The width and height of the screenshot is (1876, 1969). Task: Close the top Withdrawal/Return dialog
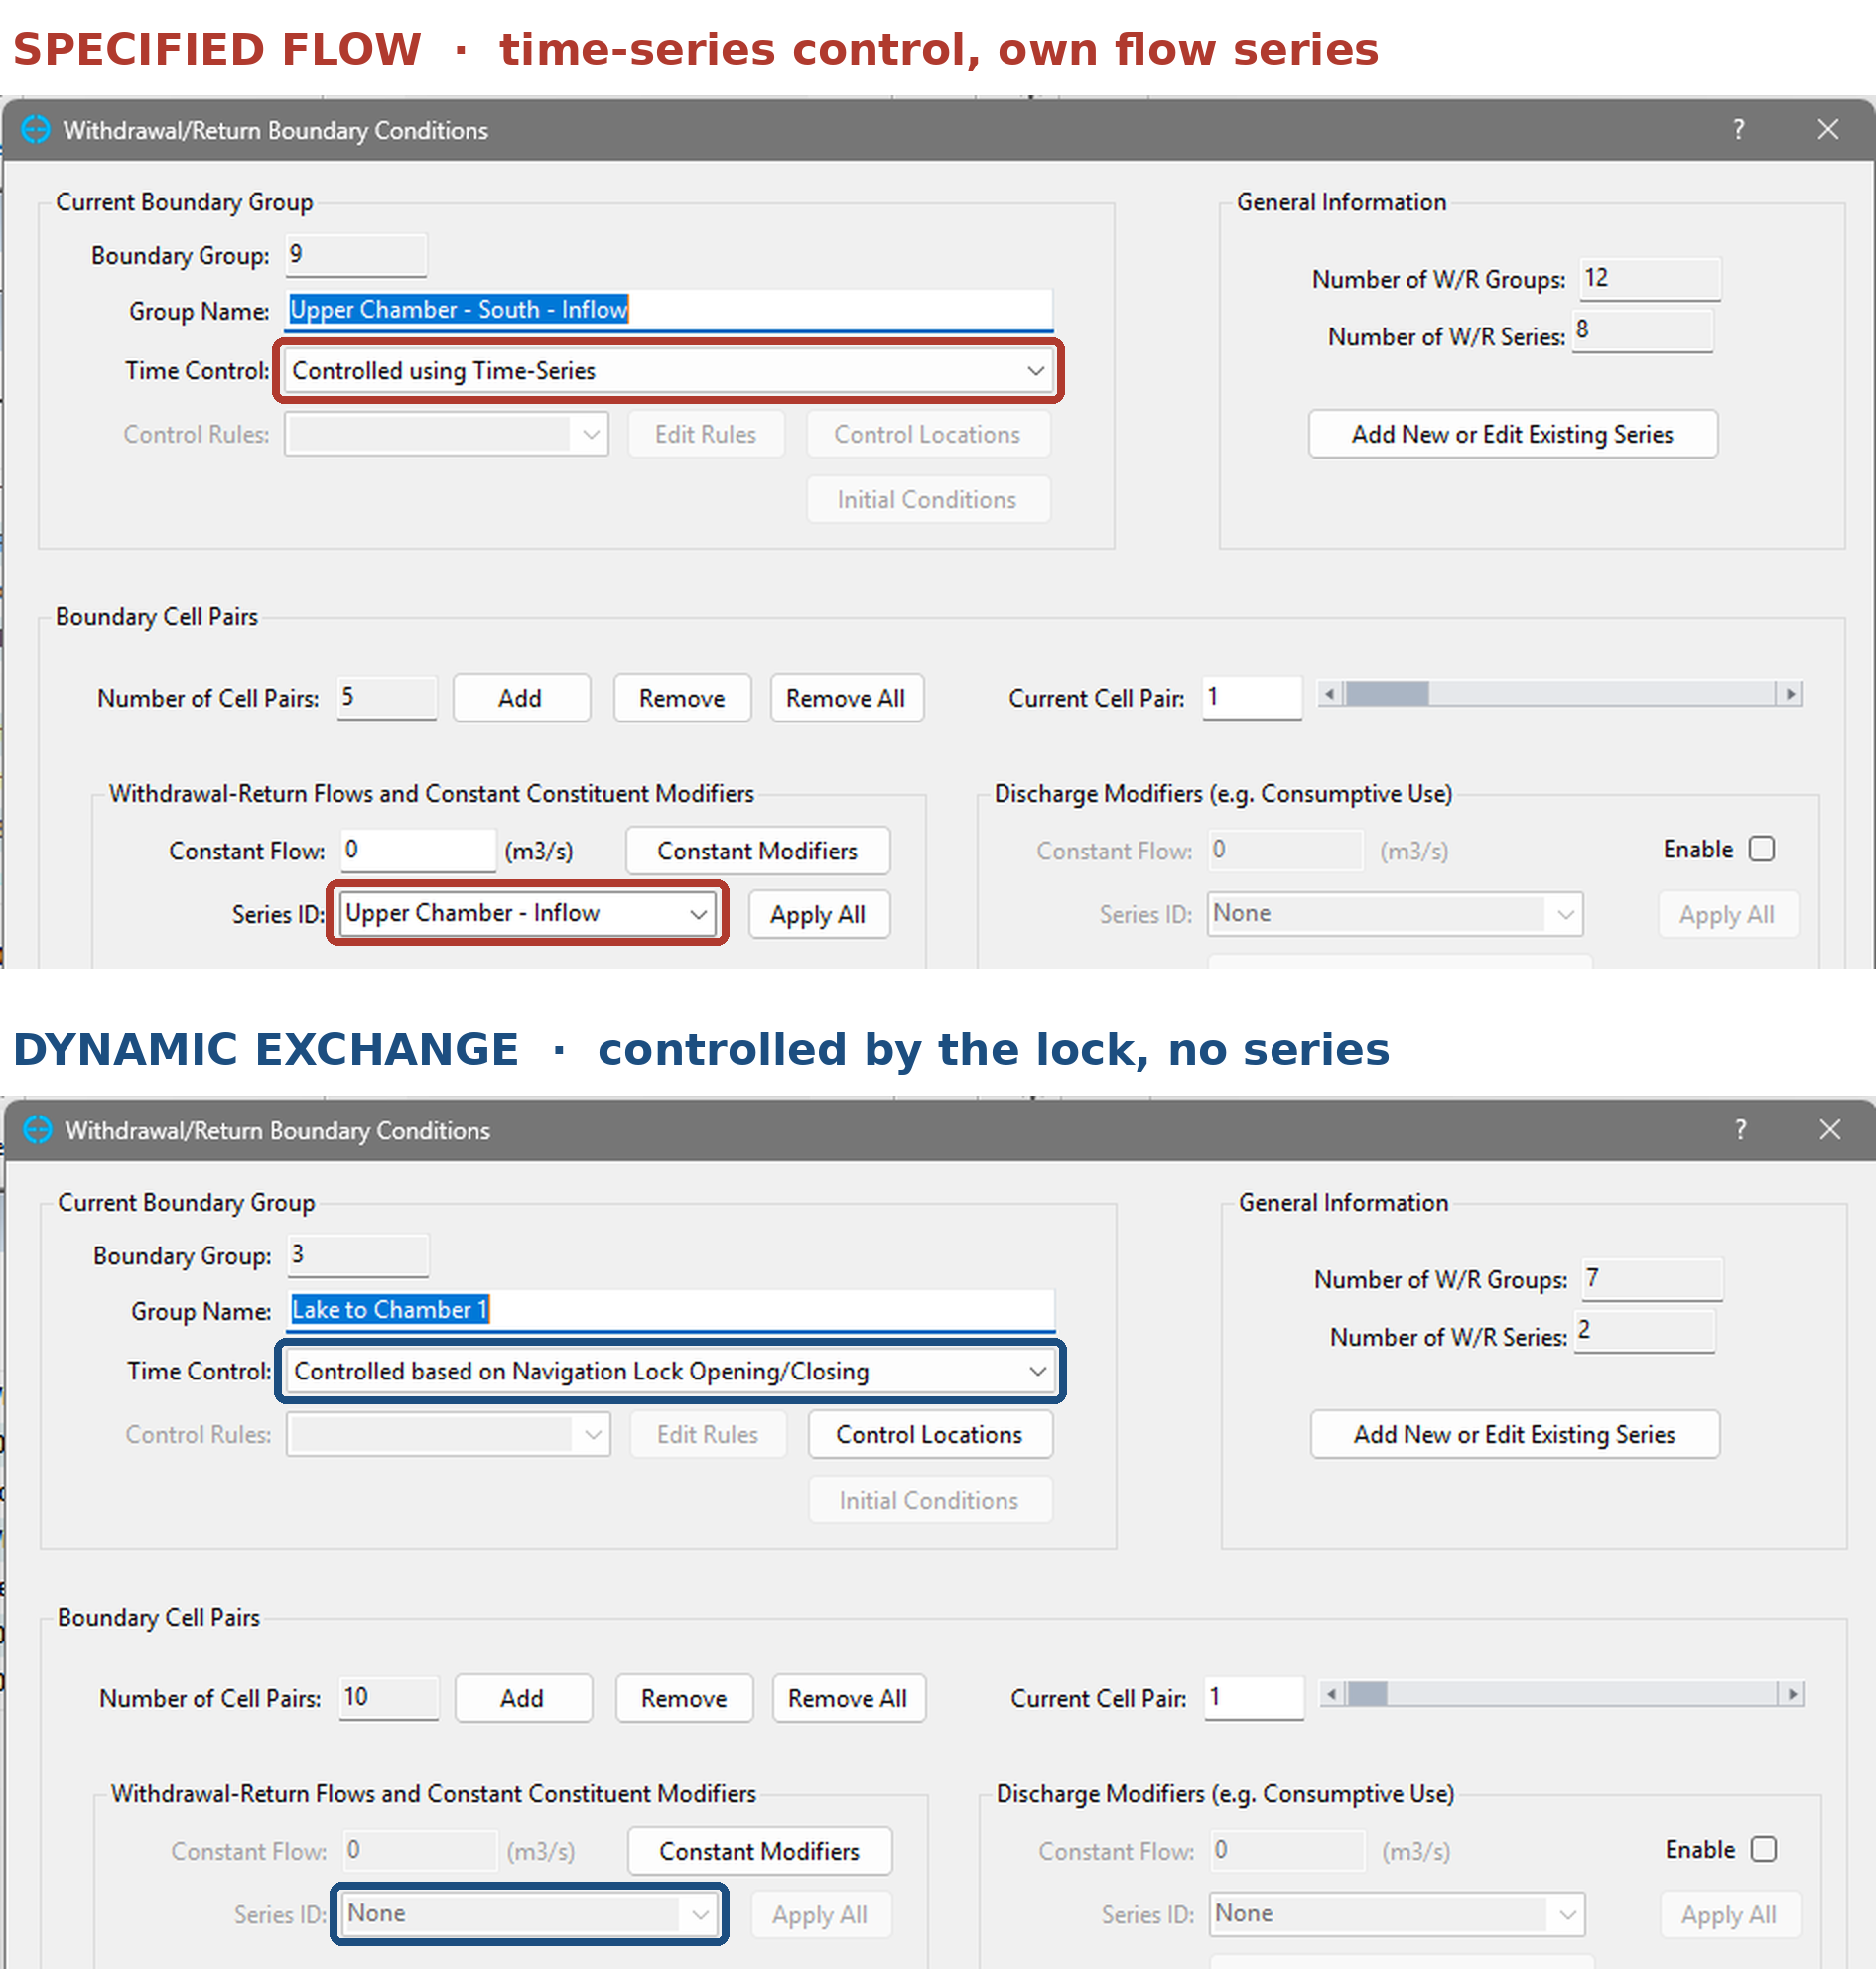1828,130
